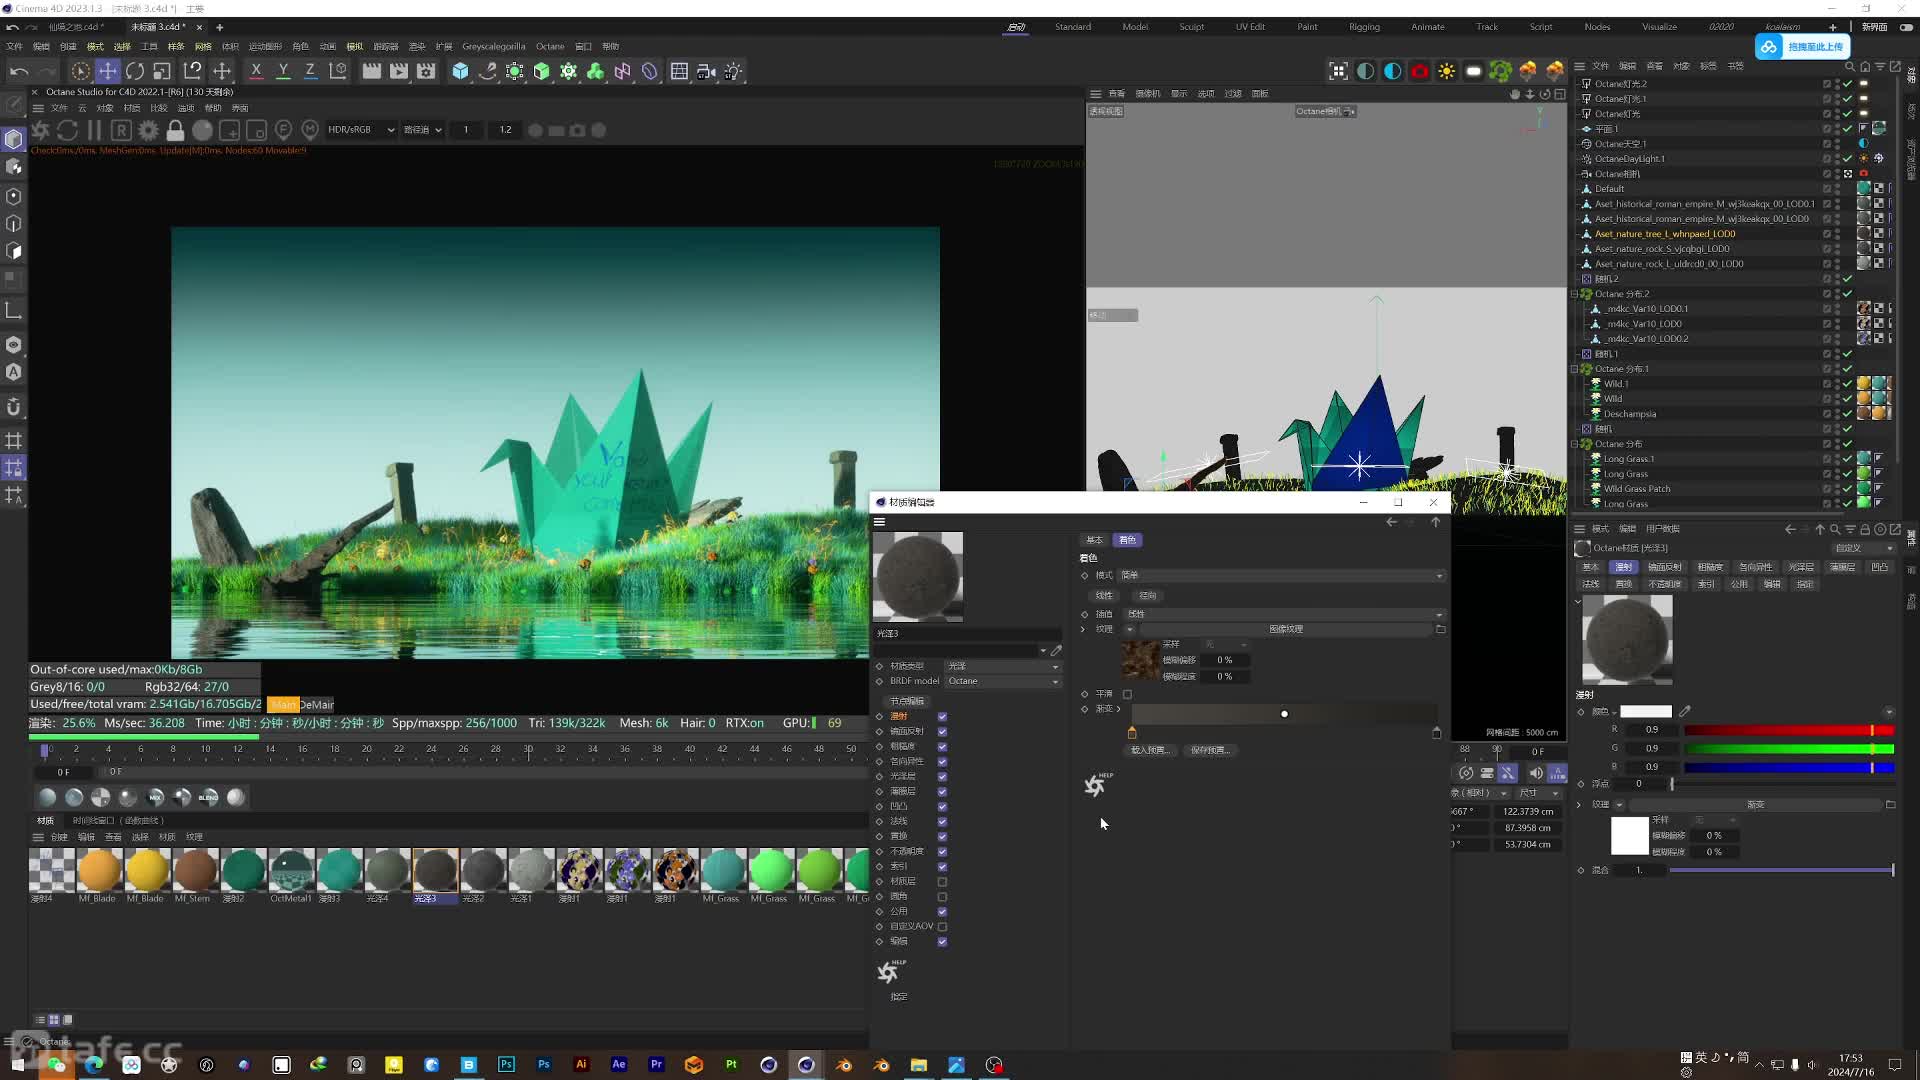The height and width of the screenshot is (1080, 1920).
Task: Enable the 圆角 channel checkbox
Action: [x=942, y=897]
